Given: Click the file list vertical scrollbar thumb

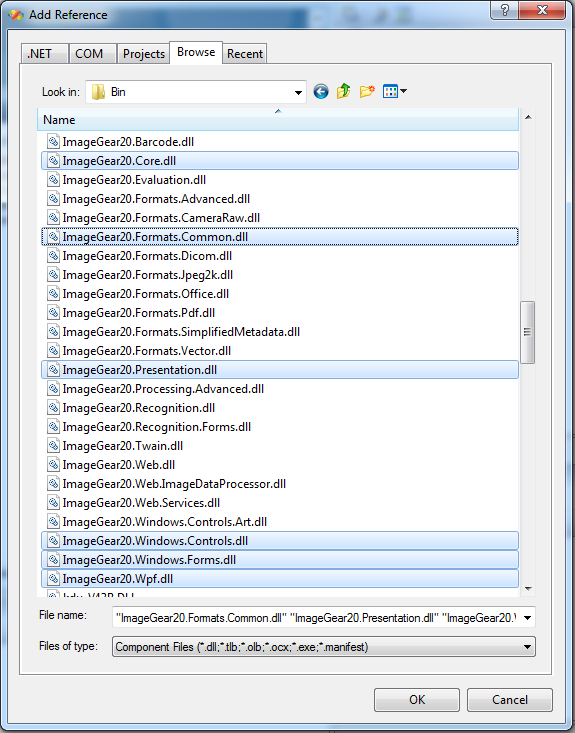Looking at the screenshot, I should (x=527, y=332).
